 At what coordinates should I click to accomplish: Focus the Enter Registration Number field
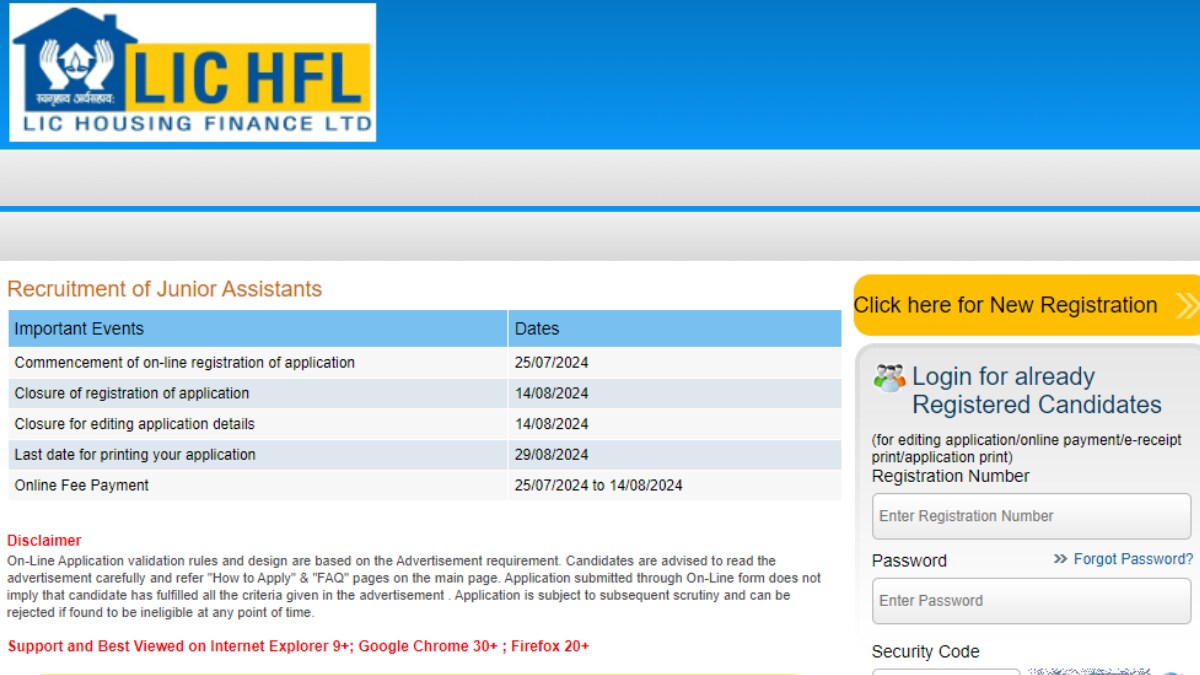pyautogui.click(x=1031, y=516)
